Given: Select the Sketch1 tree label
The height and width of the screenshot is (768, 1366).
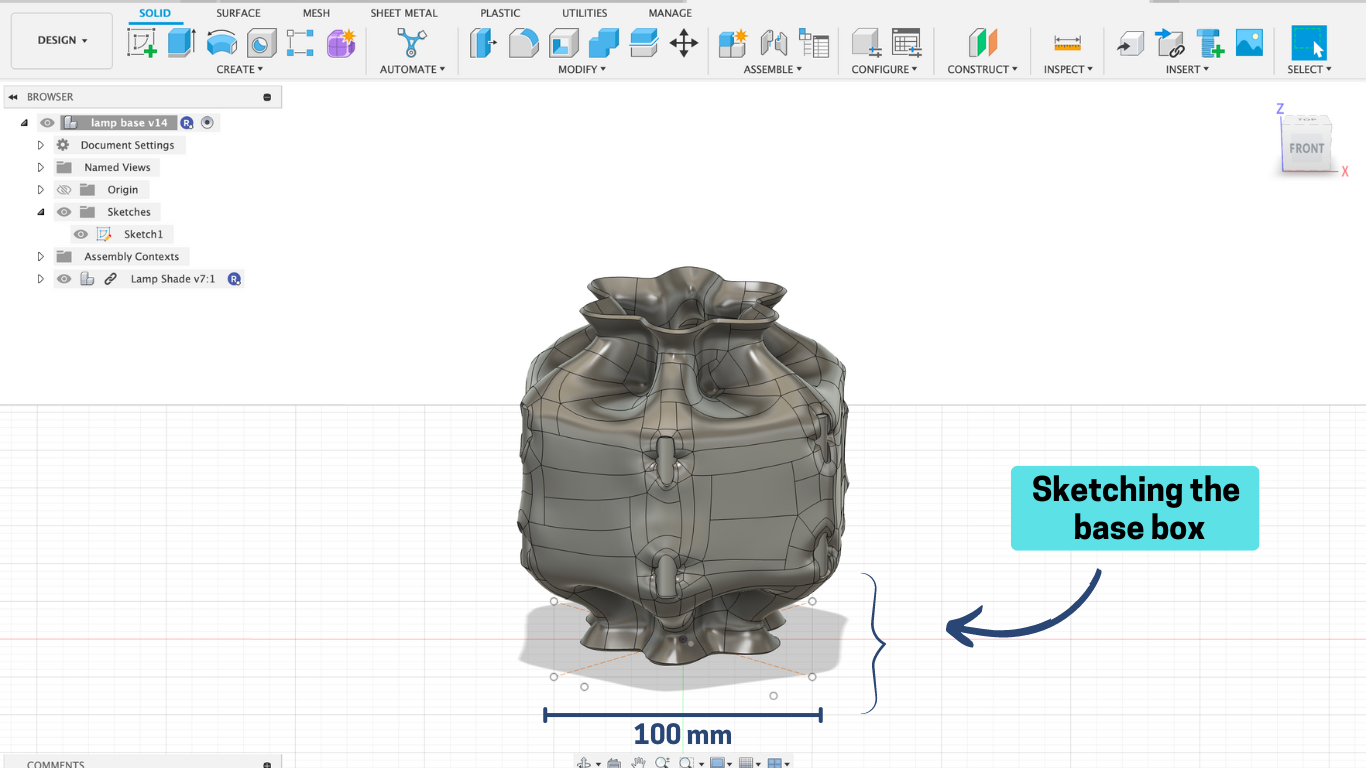Looking at the screenshot, I should (143, 234).
